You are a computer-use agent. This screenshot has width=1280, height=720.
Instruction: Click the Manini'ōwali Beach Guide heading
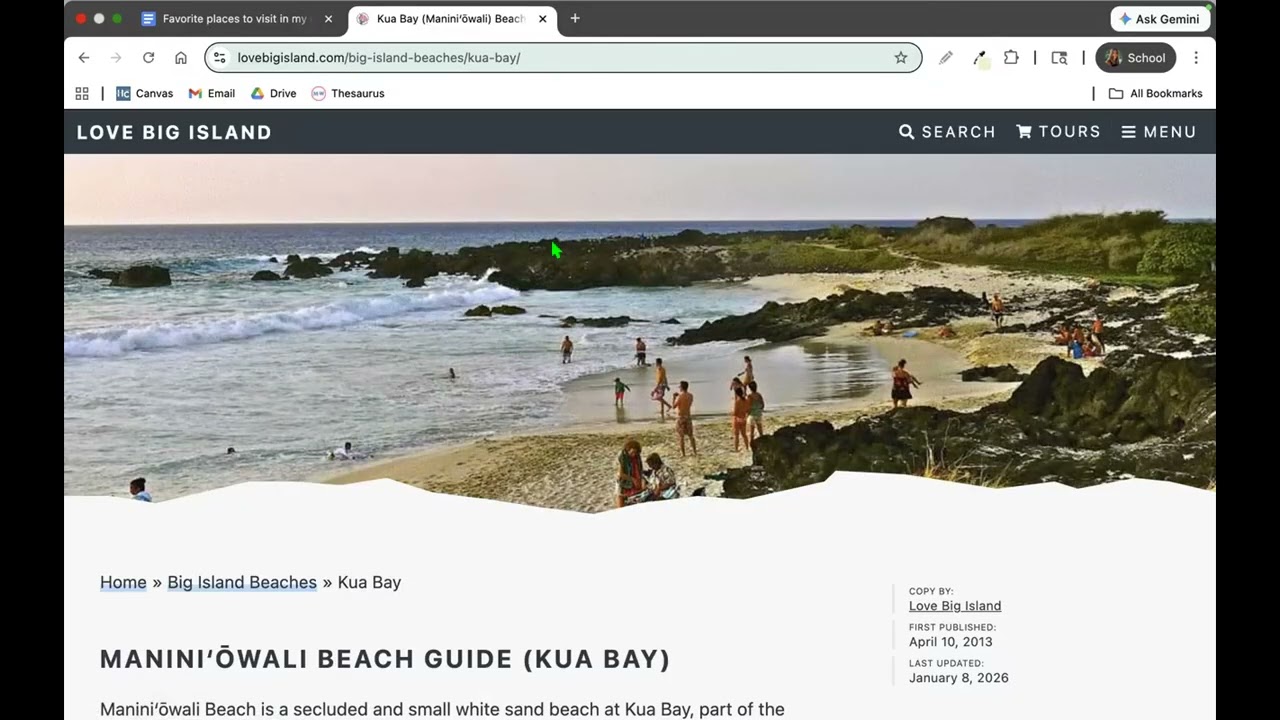(x=385, y=659)
